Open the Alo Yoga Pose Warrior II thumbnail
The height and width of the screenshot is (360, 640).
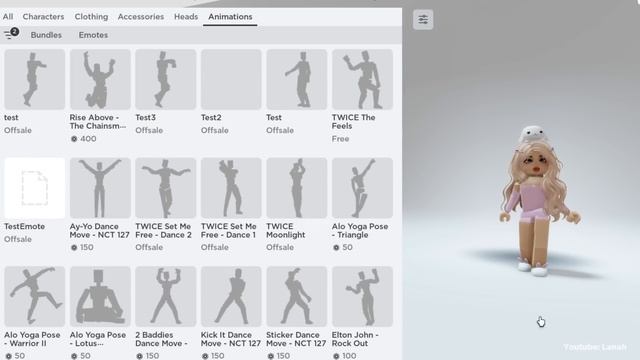[x=35, y=297]
